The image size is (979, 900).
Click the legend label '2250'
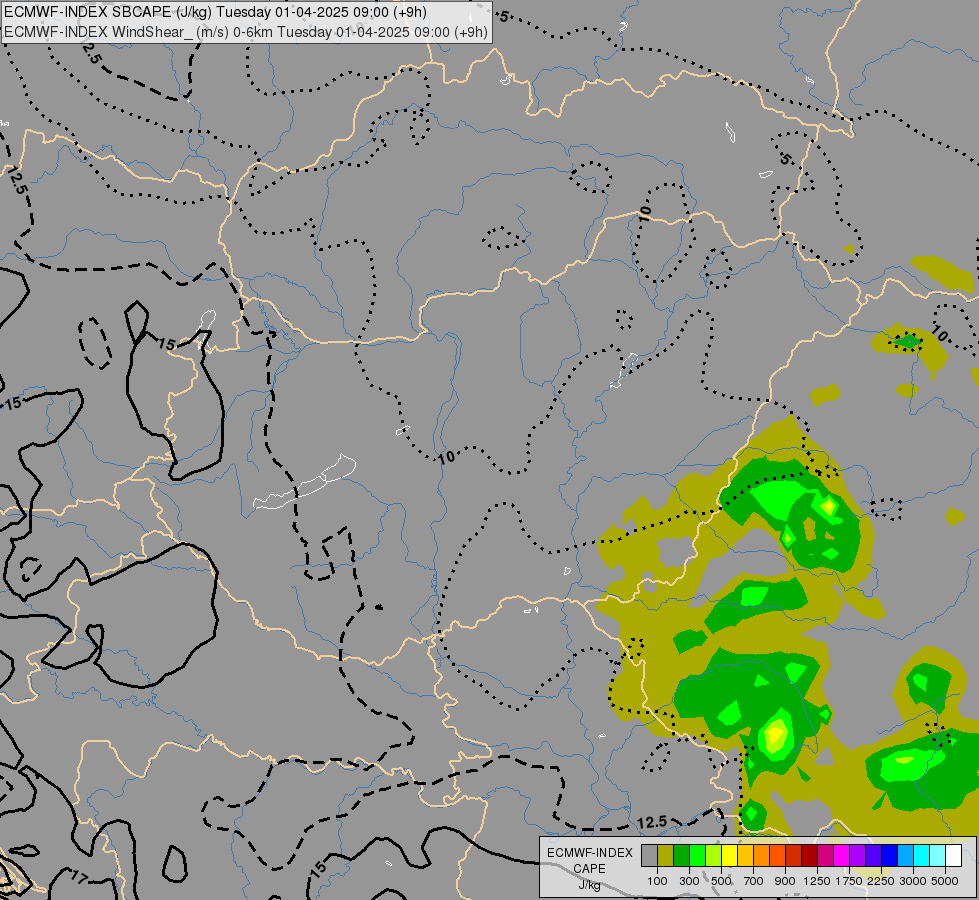click(x=880, y=881)
